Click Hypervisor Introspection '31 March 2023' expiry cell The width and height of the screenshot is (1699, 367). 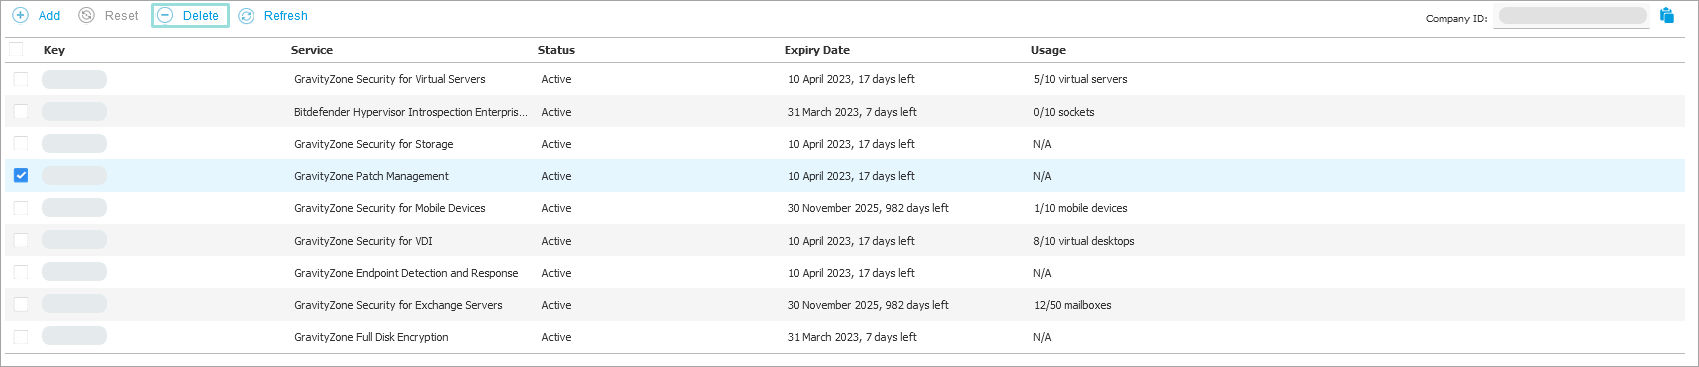tap(852, 112)
